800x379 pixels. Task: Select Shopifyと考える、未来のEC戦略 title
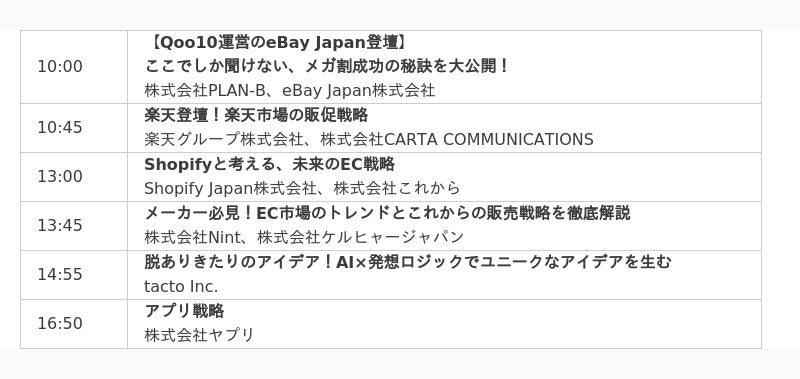(x=269, y=164)
